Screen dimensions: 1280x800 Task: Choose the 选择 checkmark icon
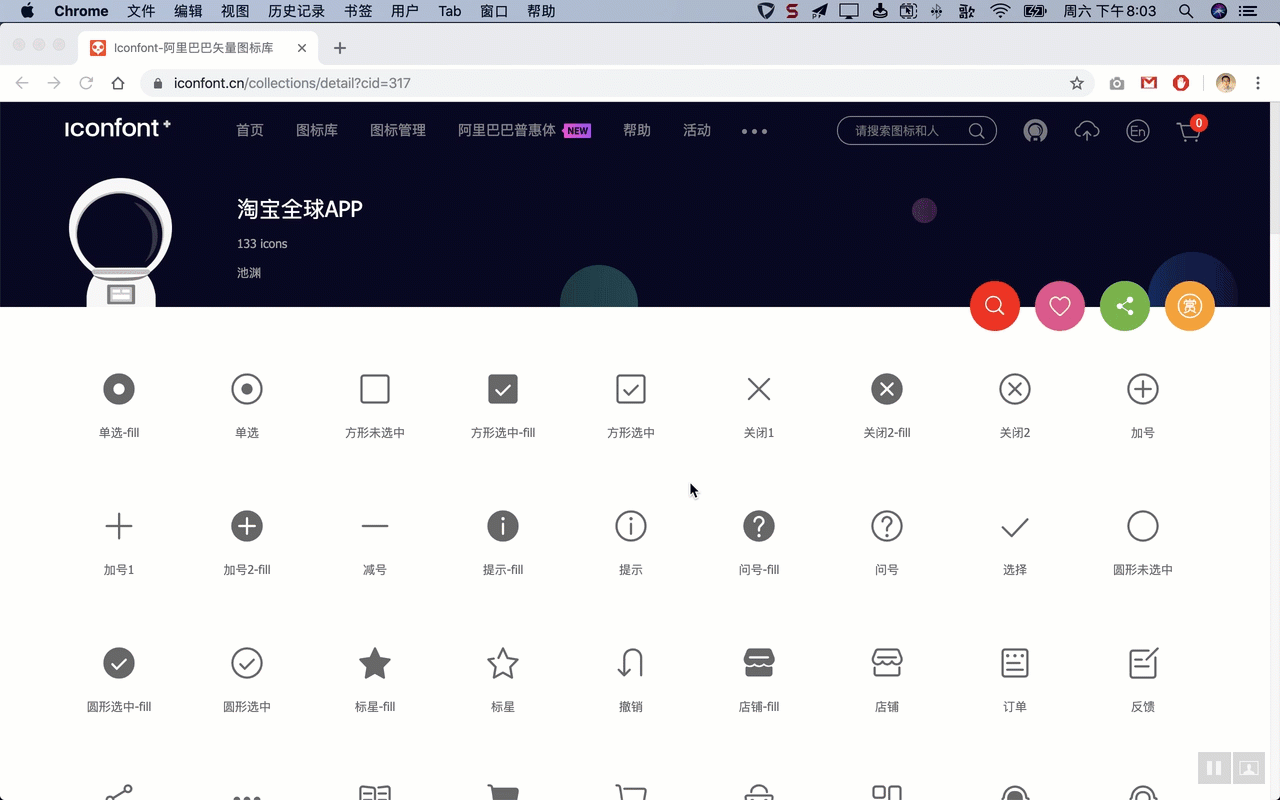pyautogui.click(x=1015, y=527)
